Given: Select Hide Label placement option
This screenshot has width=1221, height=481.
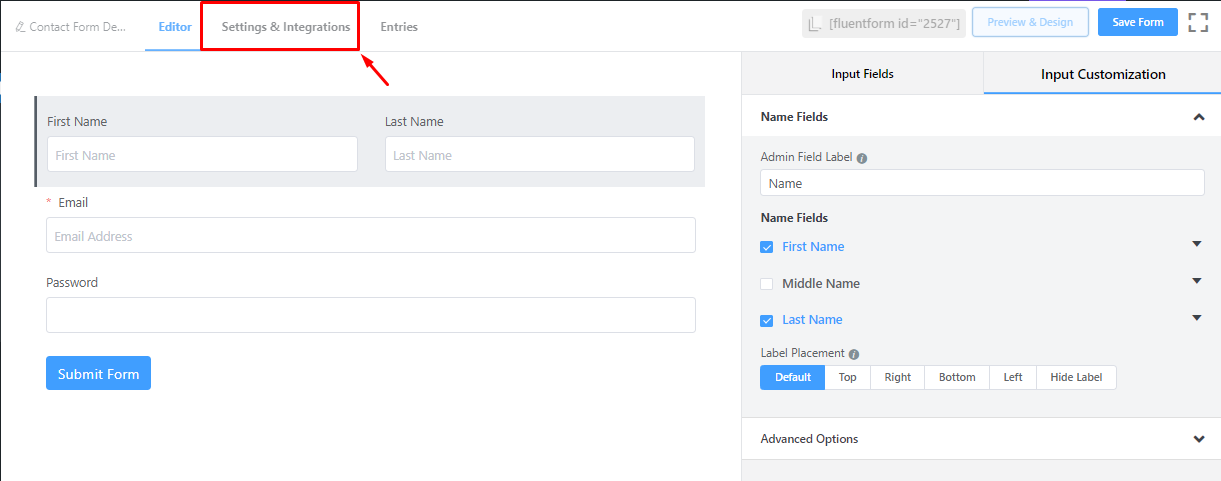Looking at the screenshot, I should pyautogui.click(x=1076, y=377).
